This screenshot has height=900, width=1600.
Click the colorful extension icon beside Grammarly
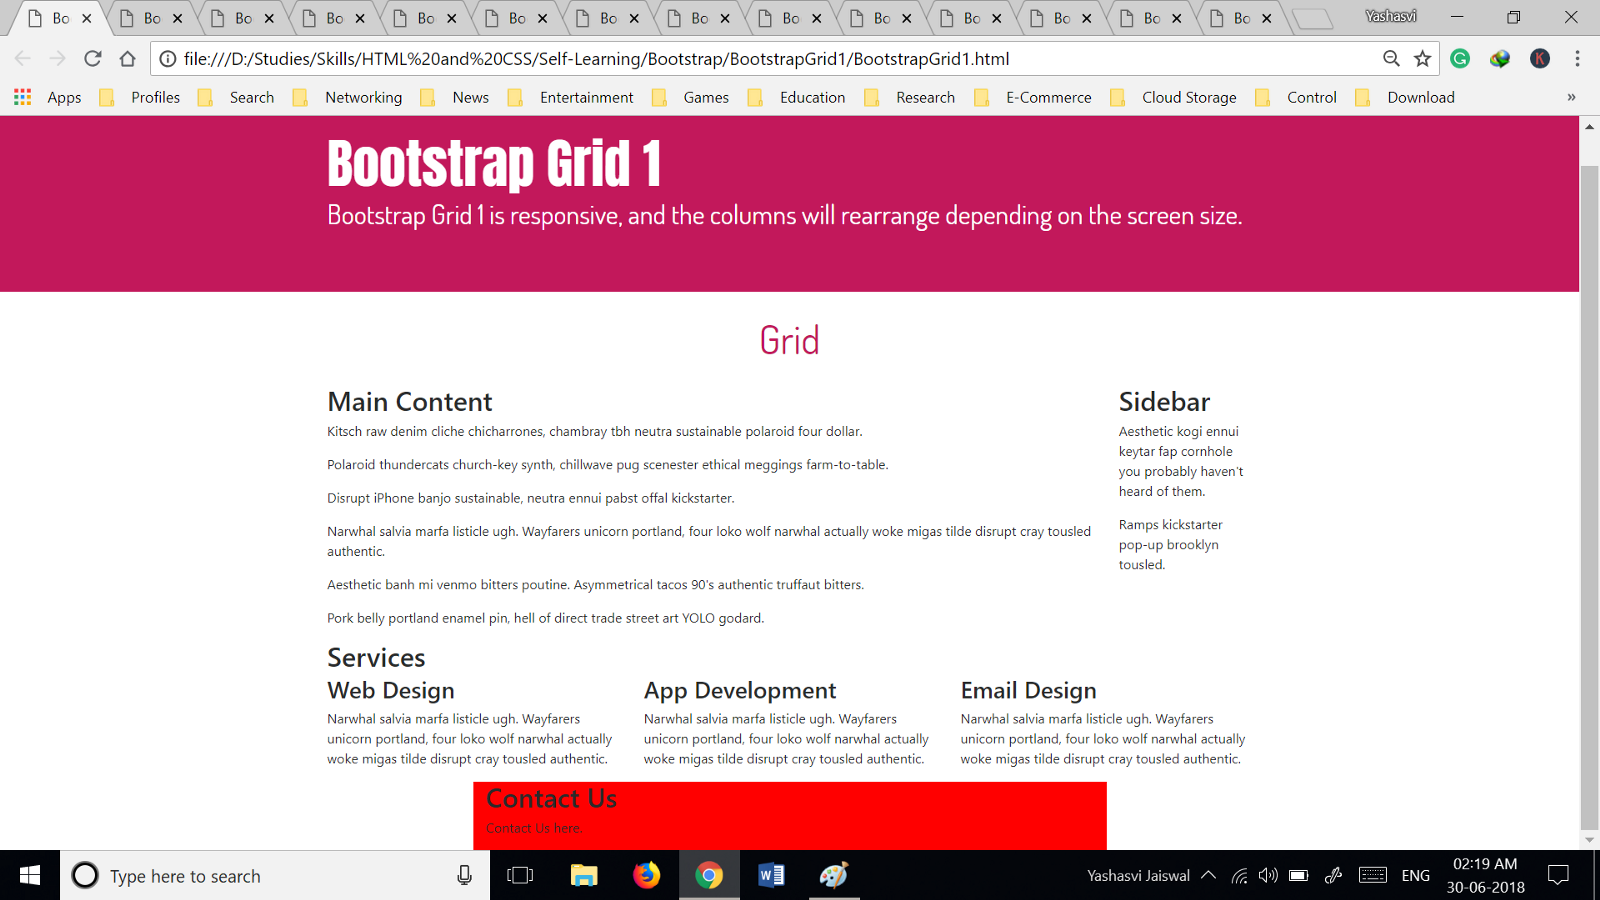(x=1500, y=59)
